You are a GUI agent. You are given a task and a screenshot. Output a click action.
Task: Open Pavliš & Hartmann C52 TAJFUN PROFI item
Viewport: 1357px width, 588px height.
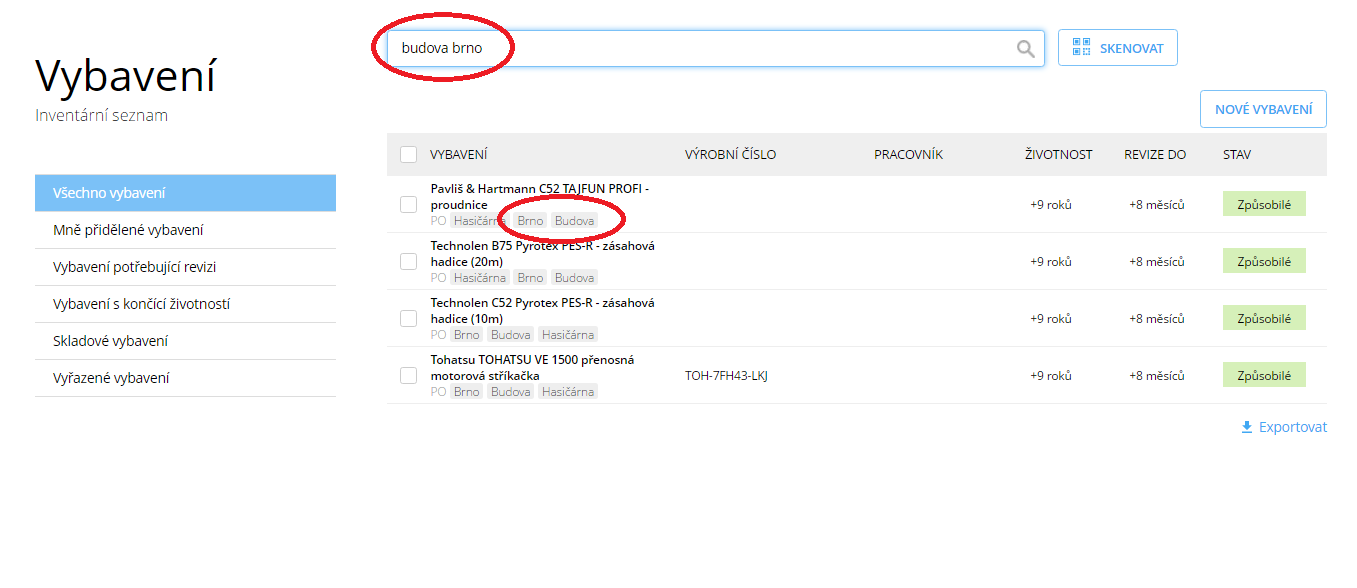(x=540, y=196)
